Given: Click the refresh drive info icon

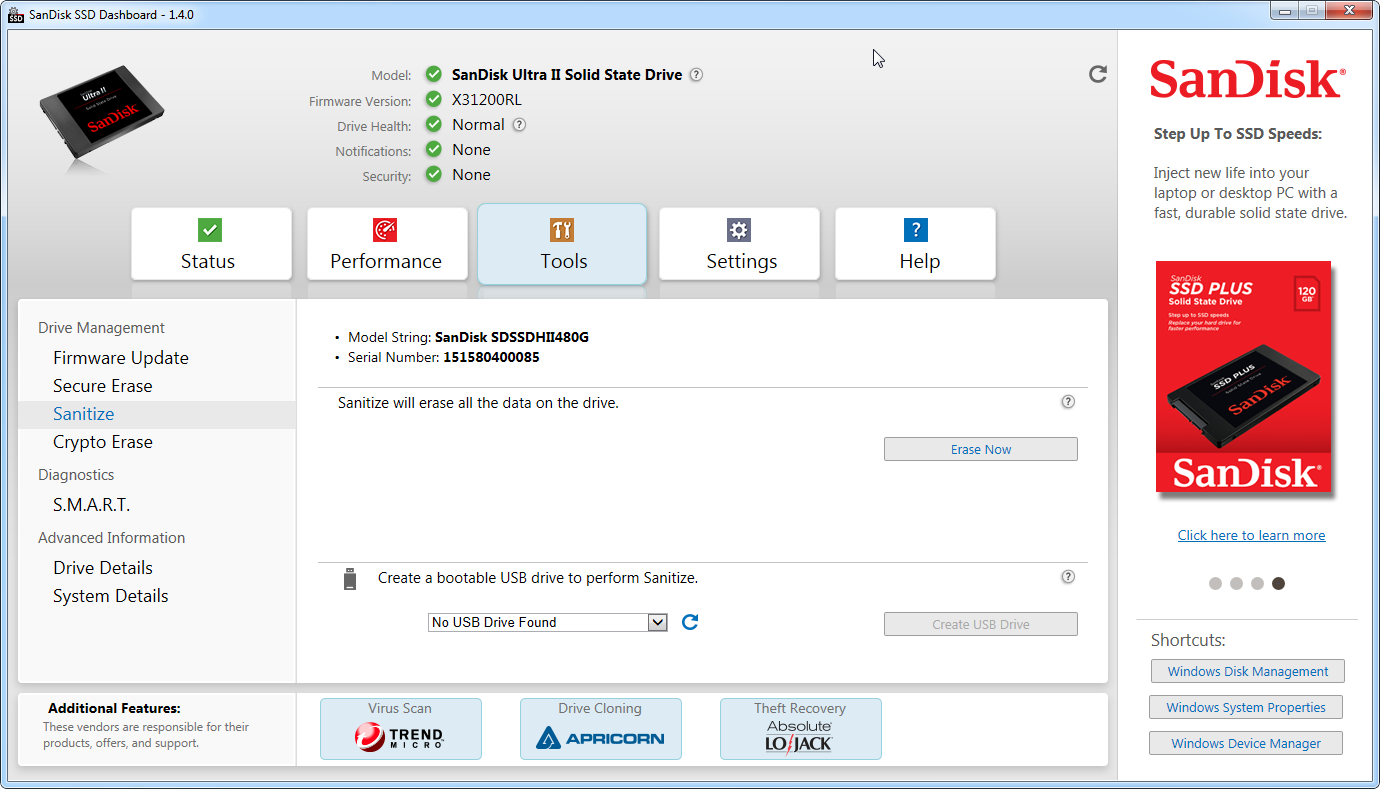Looking at the screenshot, I should [1098, 74].
